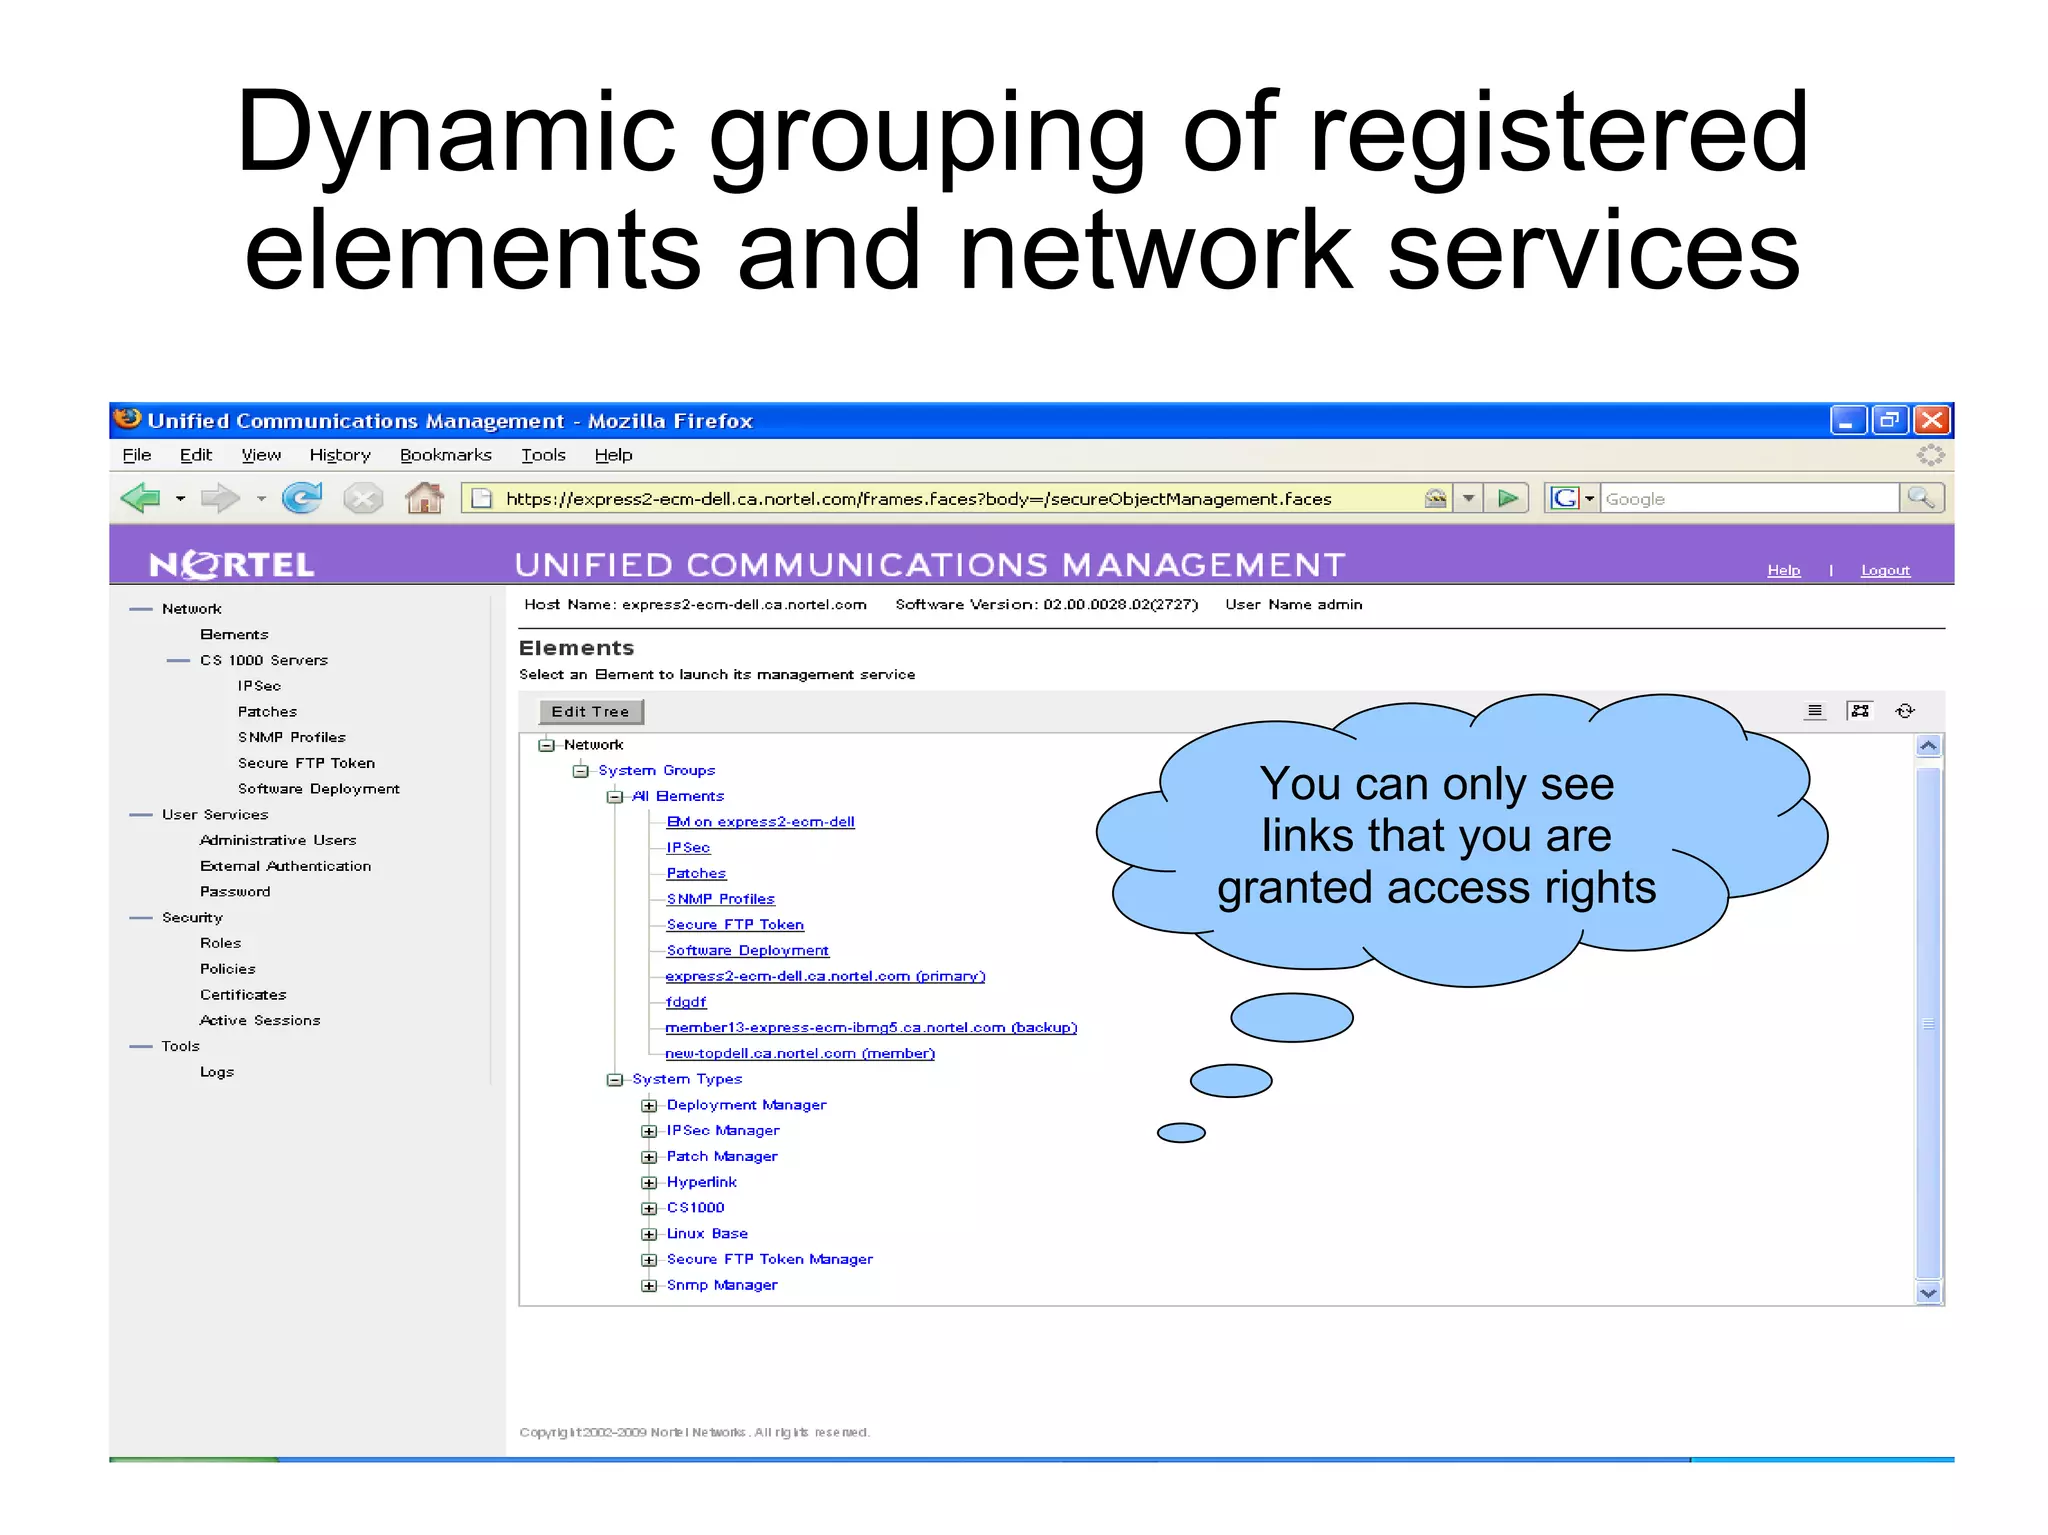Collapse the System Groups node

pos(580,771)
